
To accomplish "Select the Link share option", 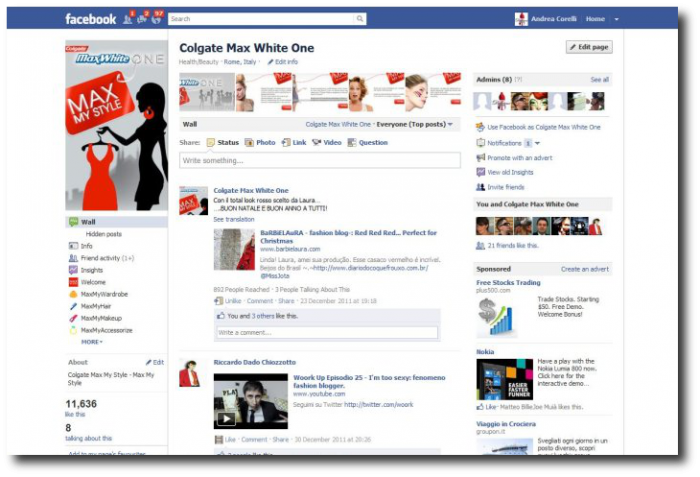I will click(x=294, y=142).
